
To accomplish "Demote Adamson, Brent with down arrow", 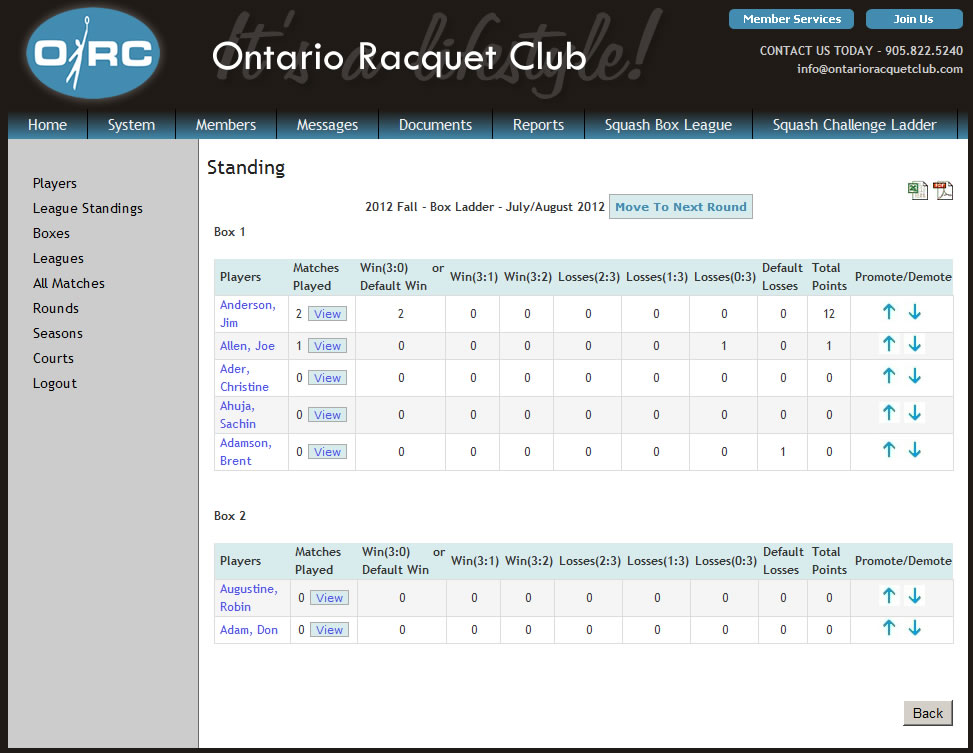I will (x=915, y=451).
